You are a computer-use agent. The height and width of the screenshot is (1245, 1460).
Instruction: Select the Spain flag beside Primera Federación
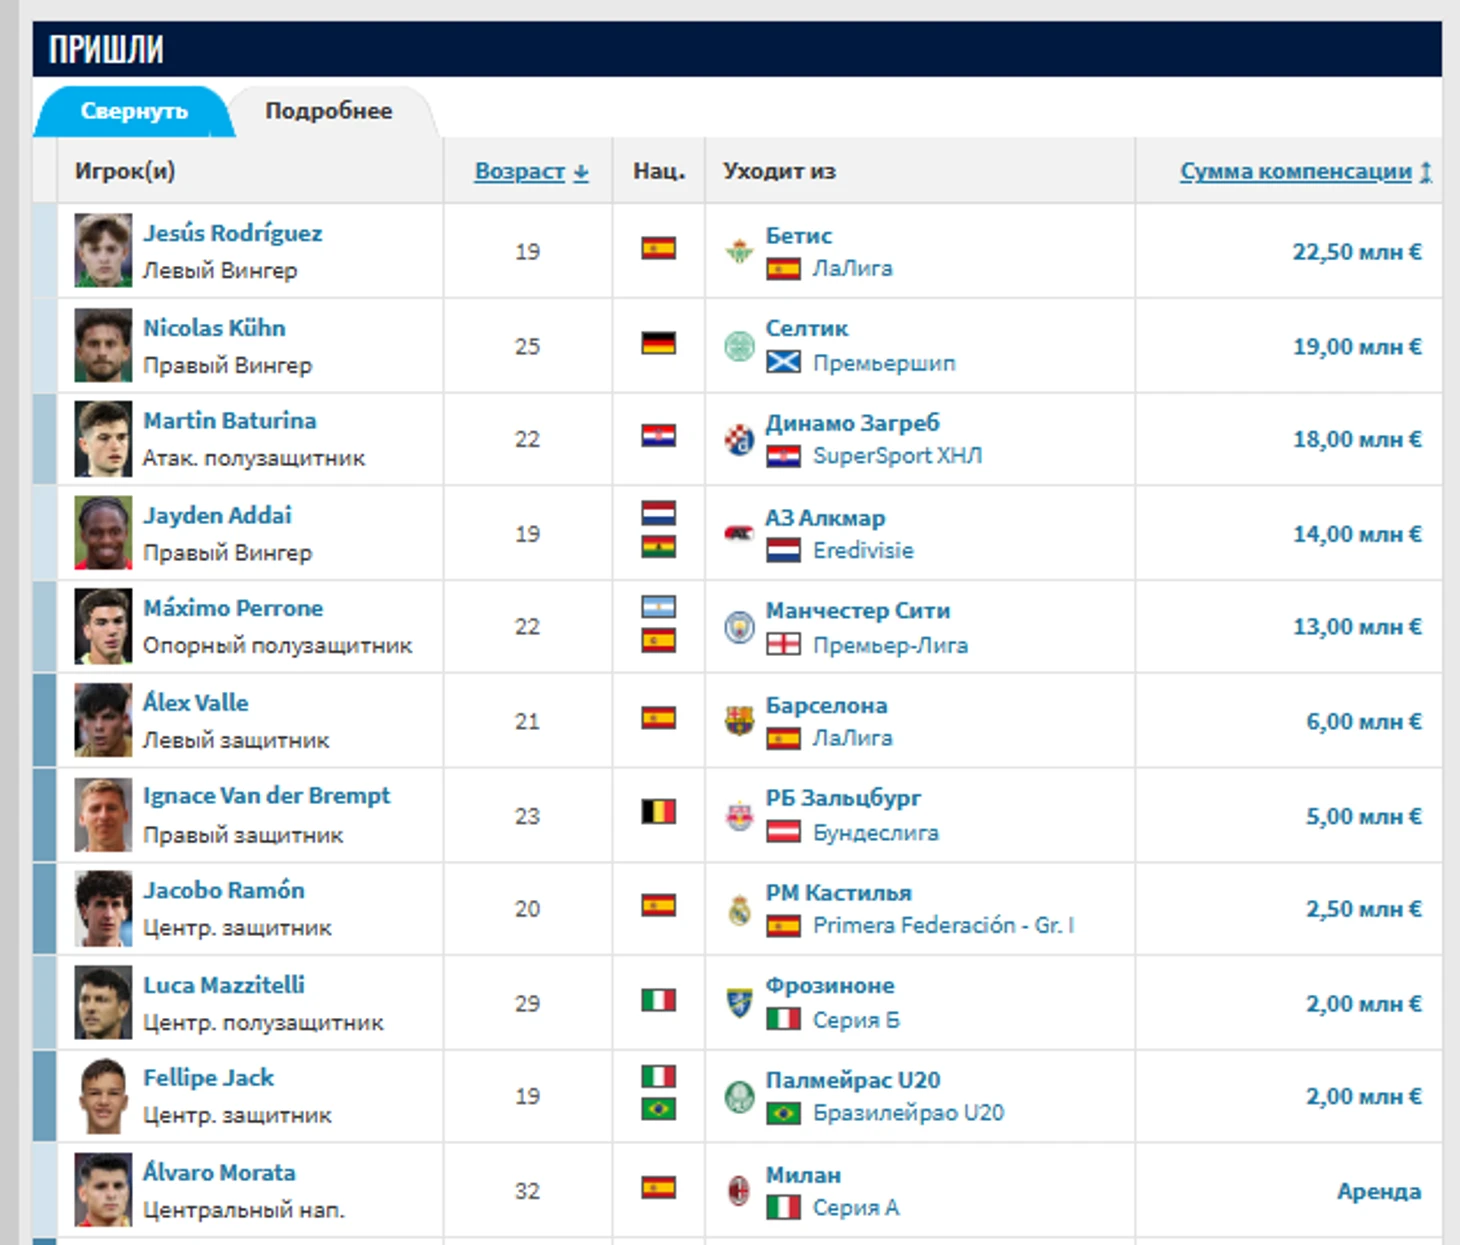(784, 926)
